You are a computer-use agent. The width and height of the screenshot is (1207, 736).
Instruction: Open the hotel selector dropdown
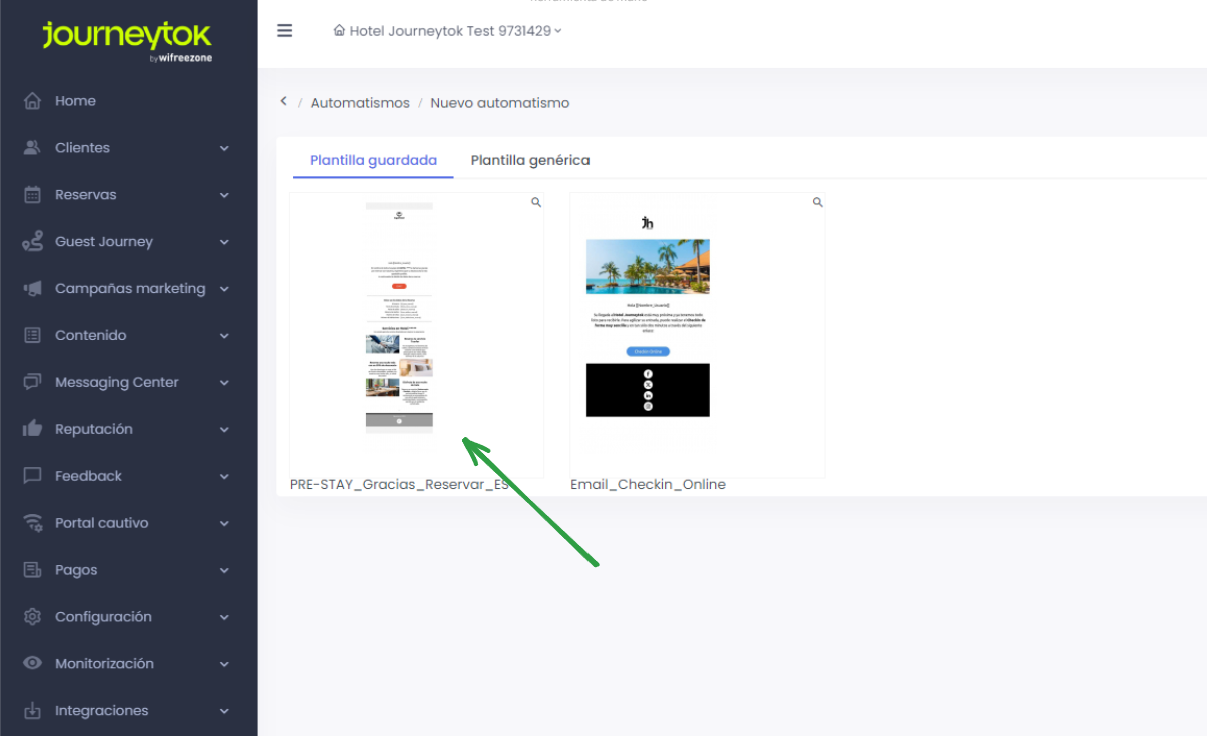[447, 31]
